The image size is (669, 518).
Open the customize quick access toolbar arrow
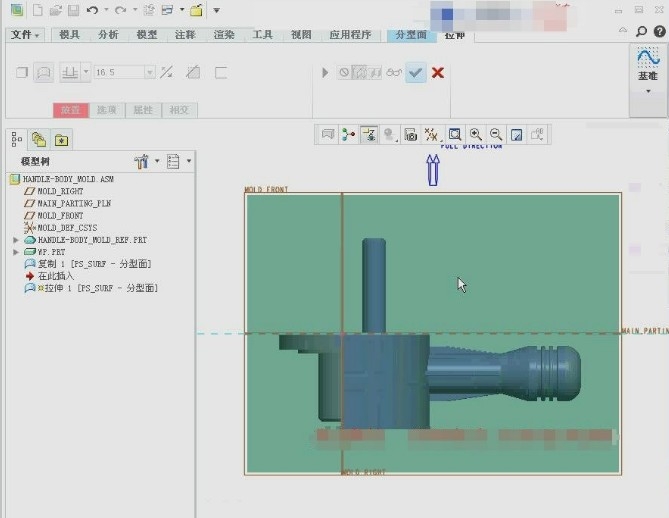[217, 10]
